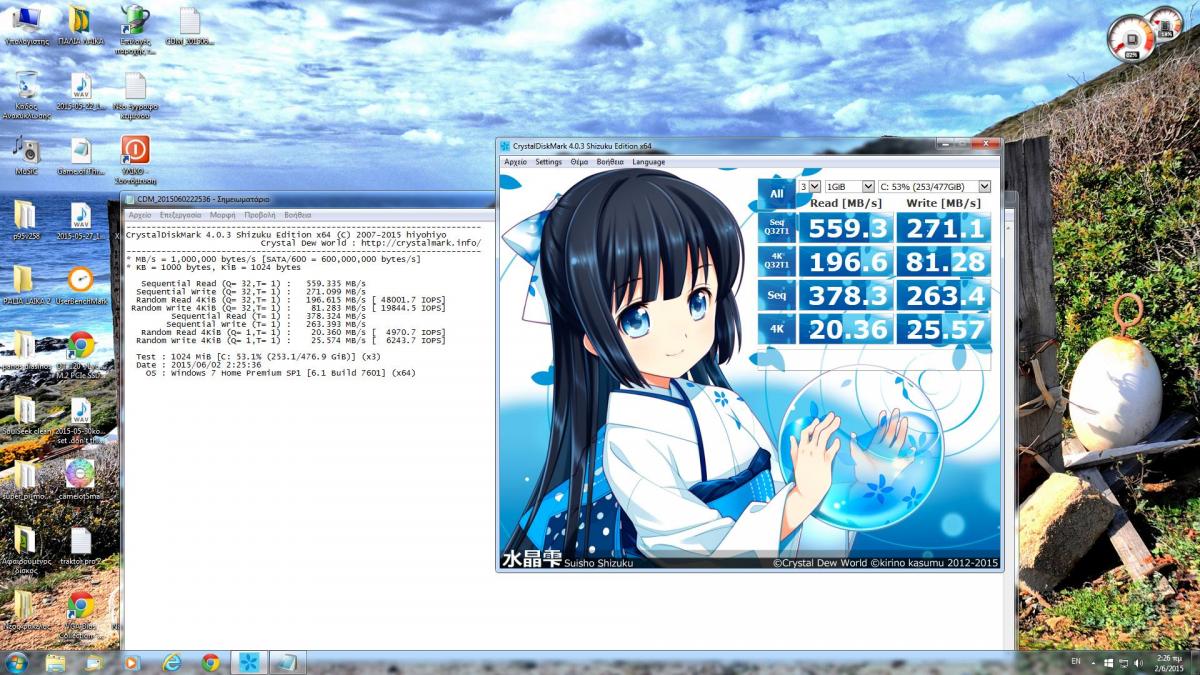
Task: Open Windows Explorer from the taskbar
Action: pyautogui.click(x=56, y=662)
